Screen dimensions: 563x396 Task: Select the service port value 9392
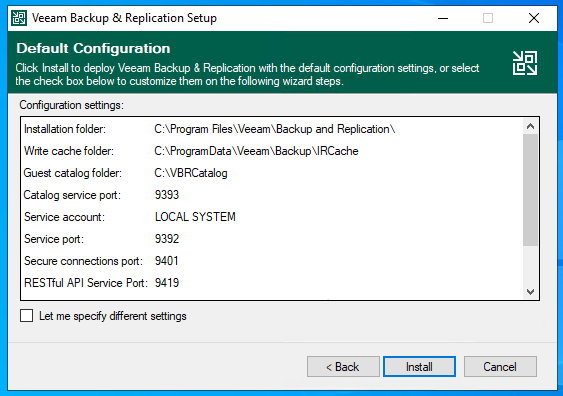coord(167,239)
